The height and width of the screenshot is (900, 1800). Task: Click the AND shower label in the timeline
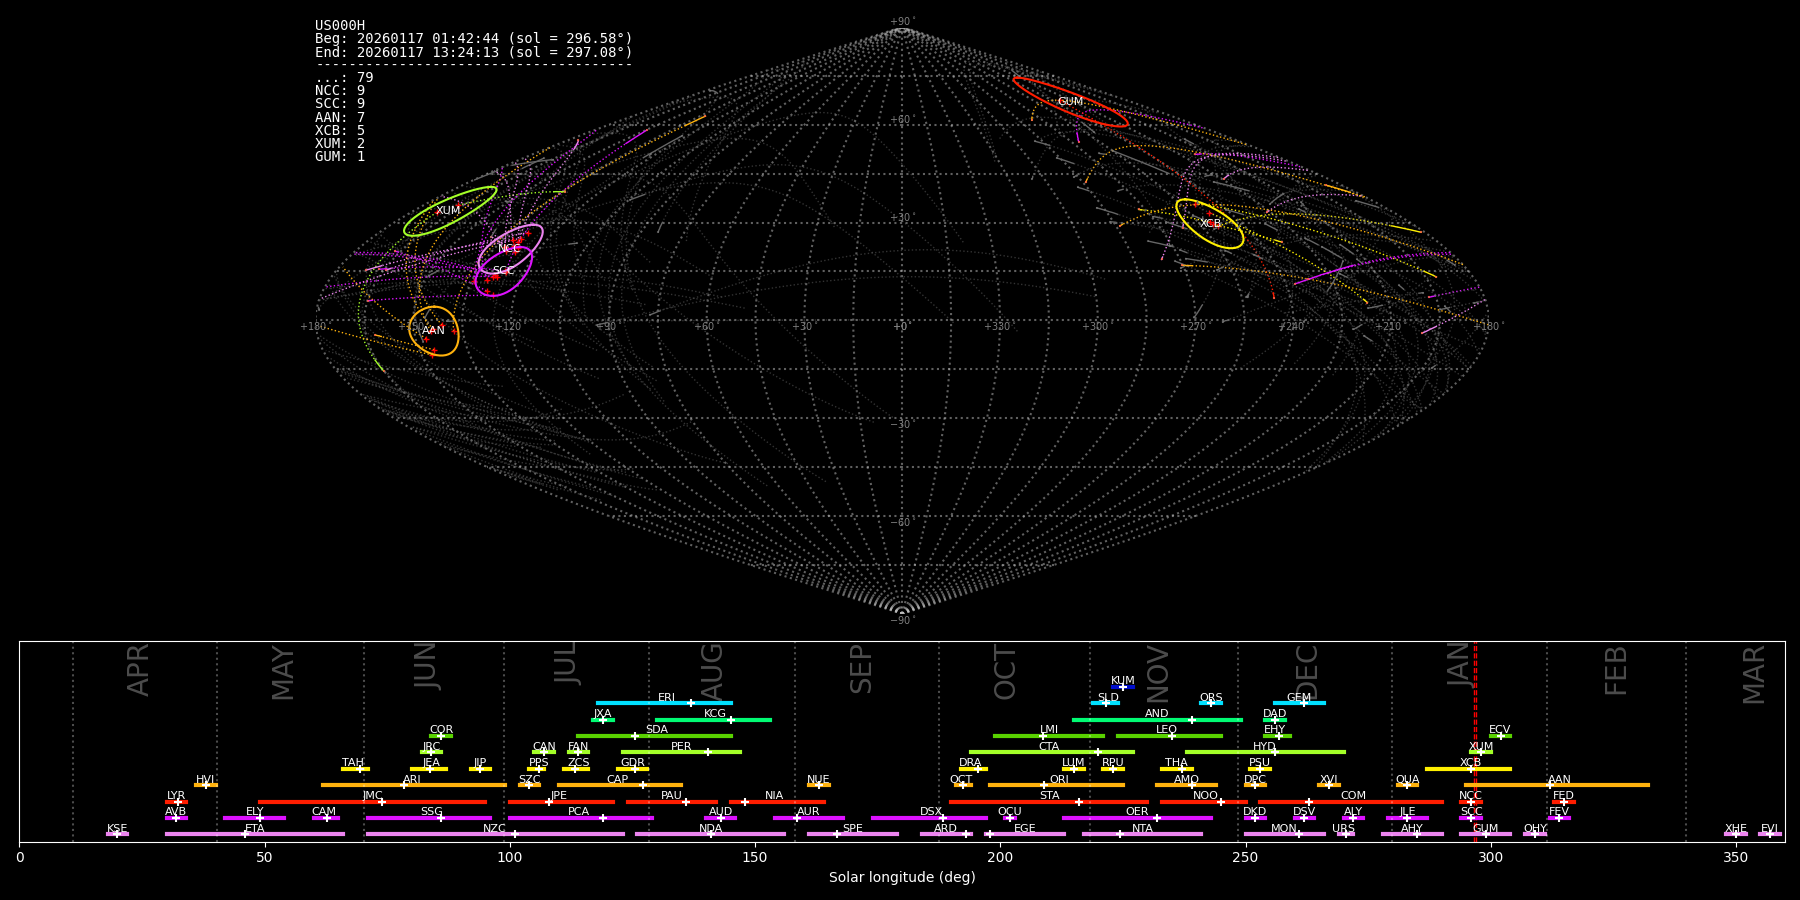[x=1156, y=714]
